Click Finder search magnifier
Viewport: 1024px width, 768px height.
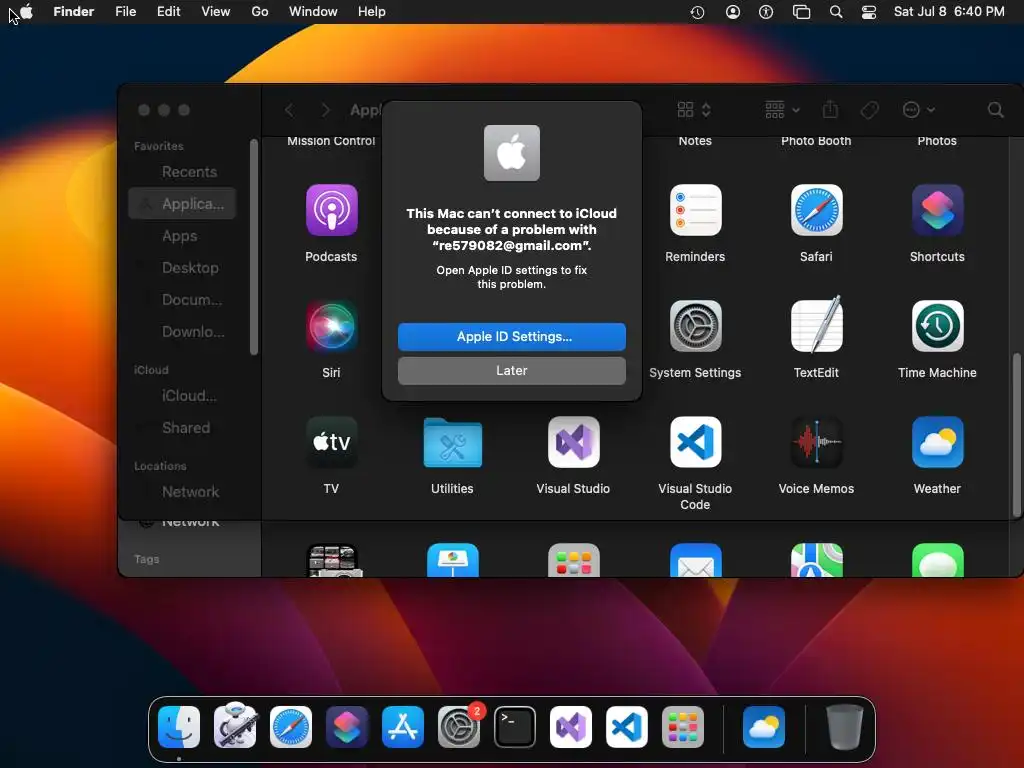tap(995, 110)
